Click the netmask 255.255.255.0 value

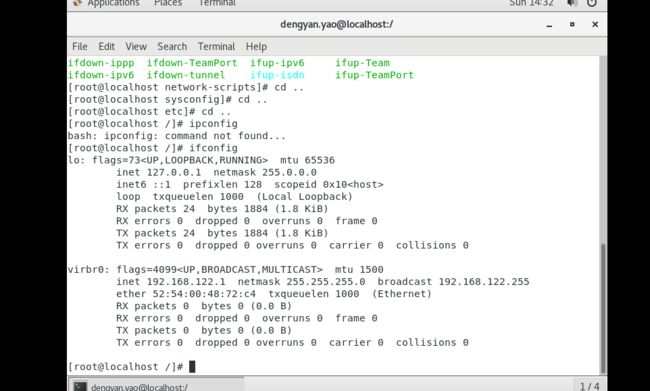pos(326,282)
